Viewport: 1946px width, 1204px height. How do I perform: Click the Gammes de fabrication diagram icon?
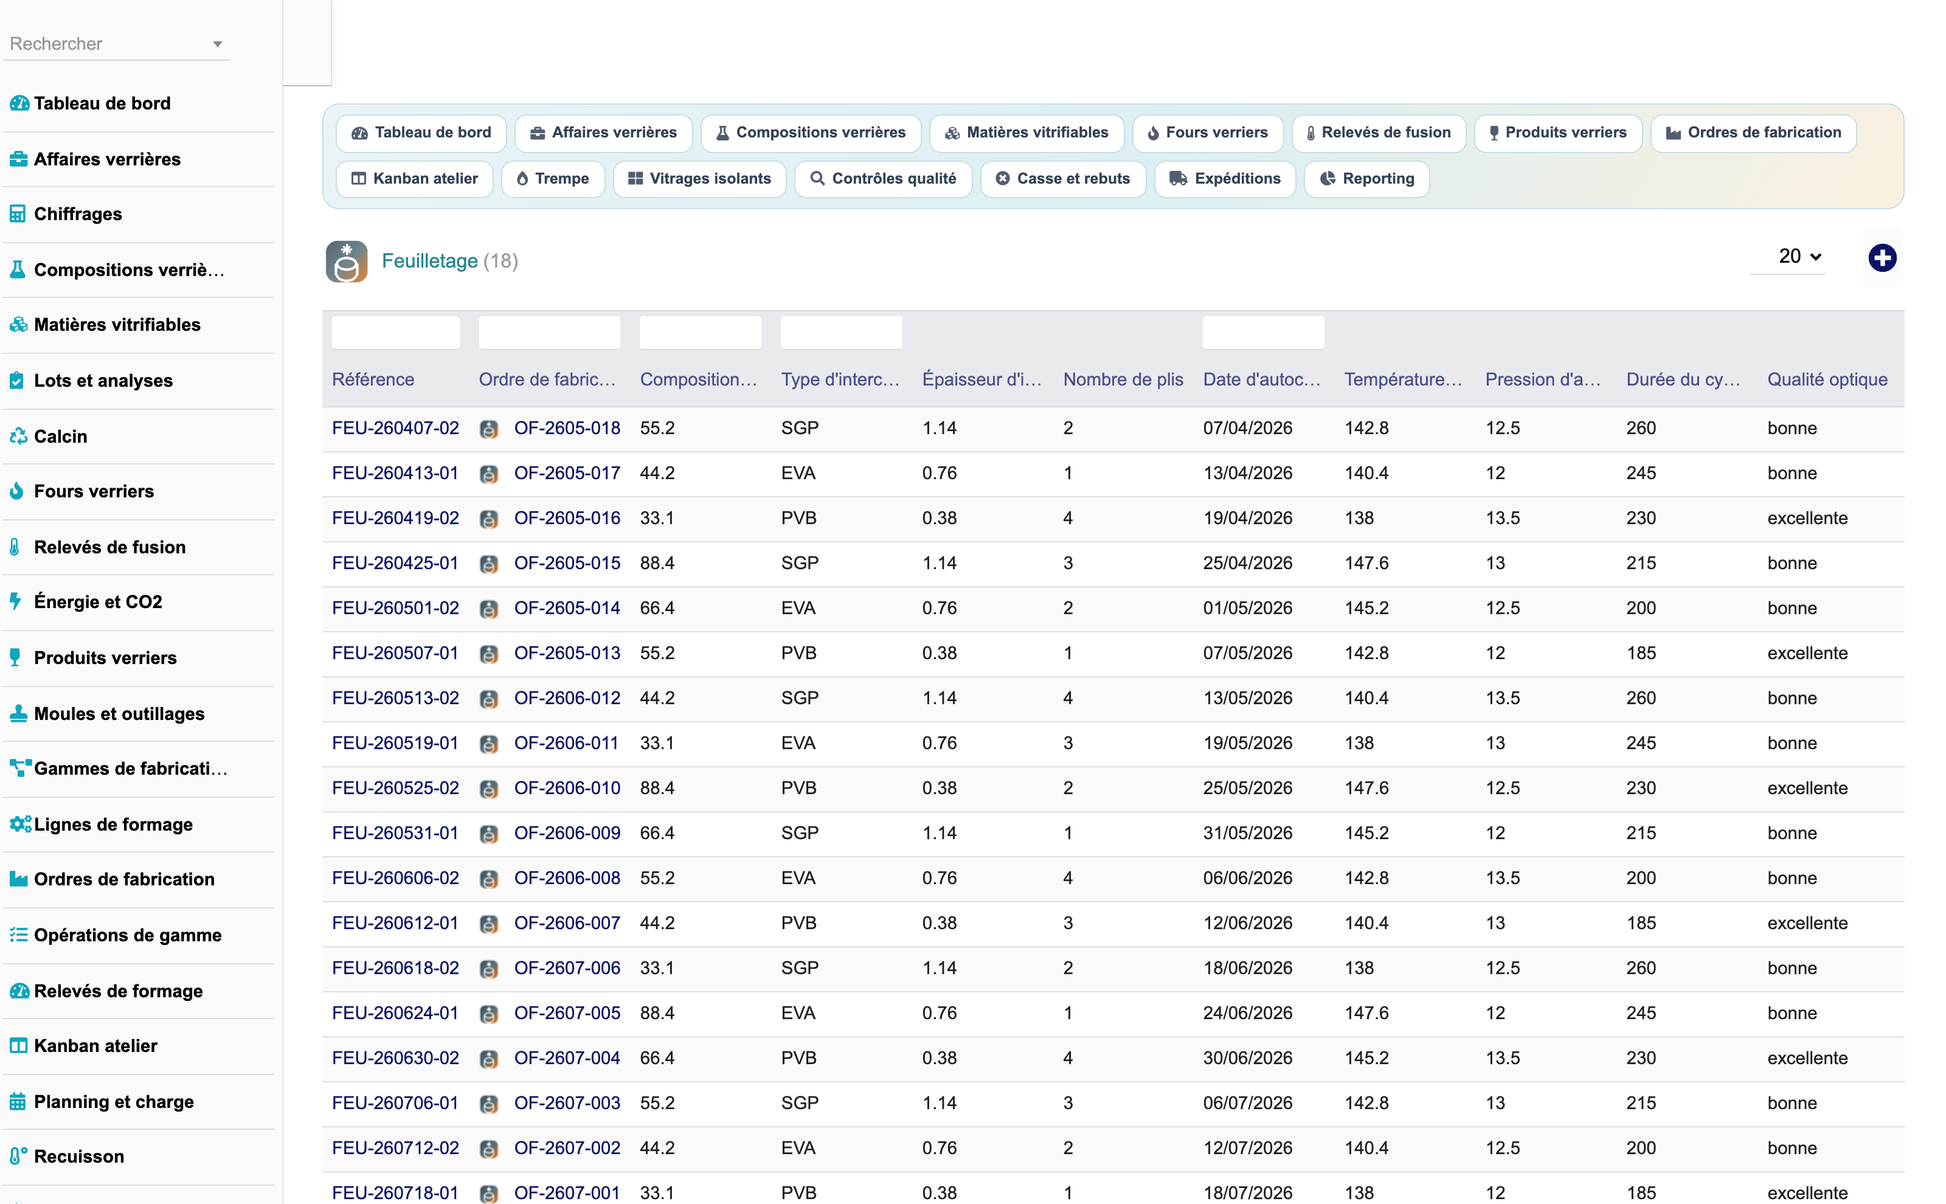point(20,769)
